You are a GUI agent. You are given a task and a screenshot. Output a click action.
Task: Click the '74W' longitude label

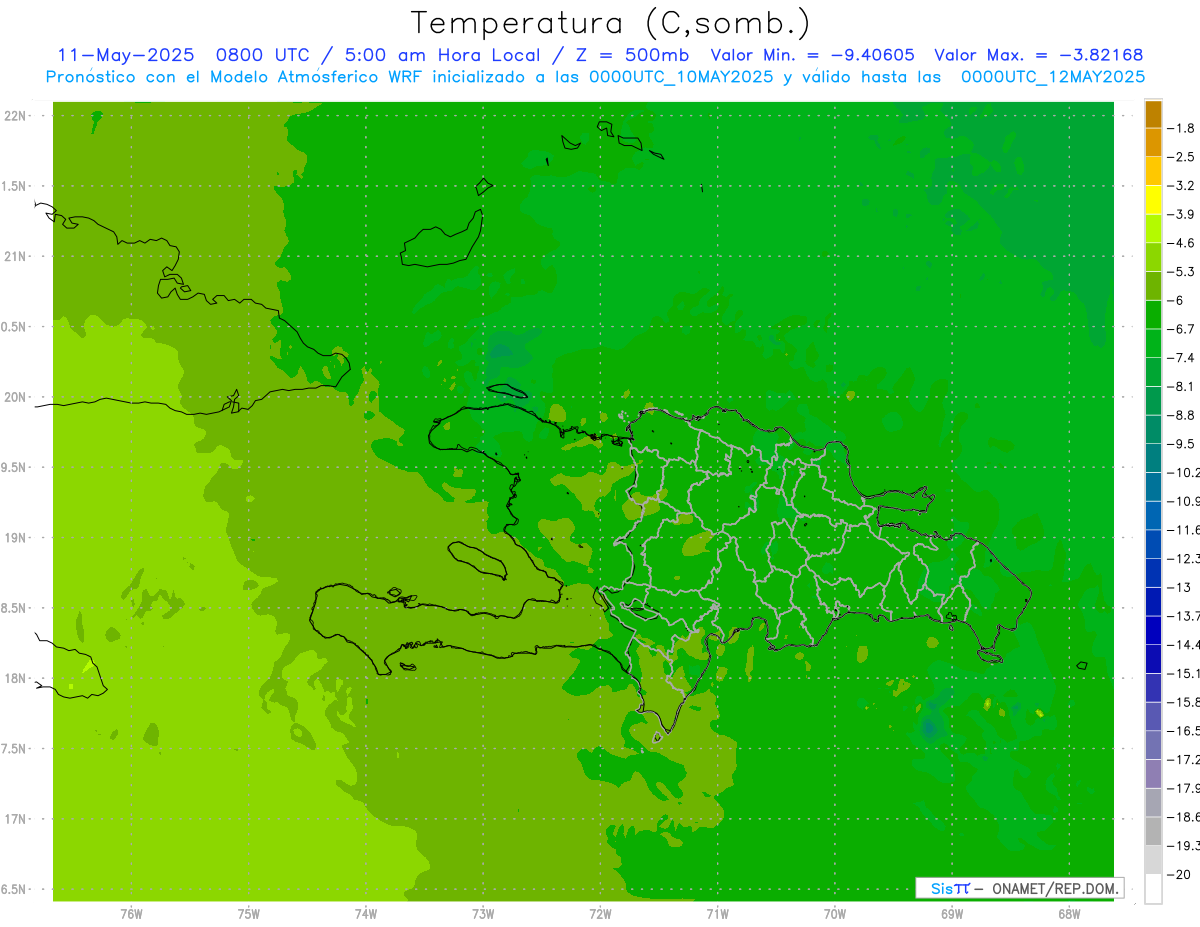point(366,913)
